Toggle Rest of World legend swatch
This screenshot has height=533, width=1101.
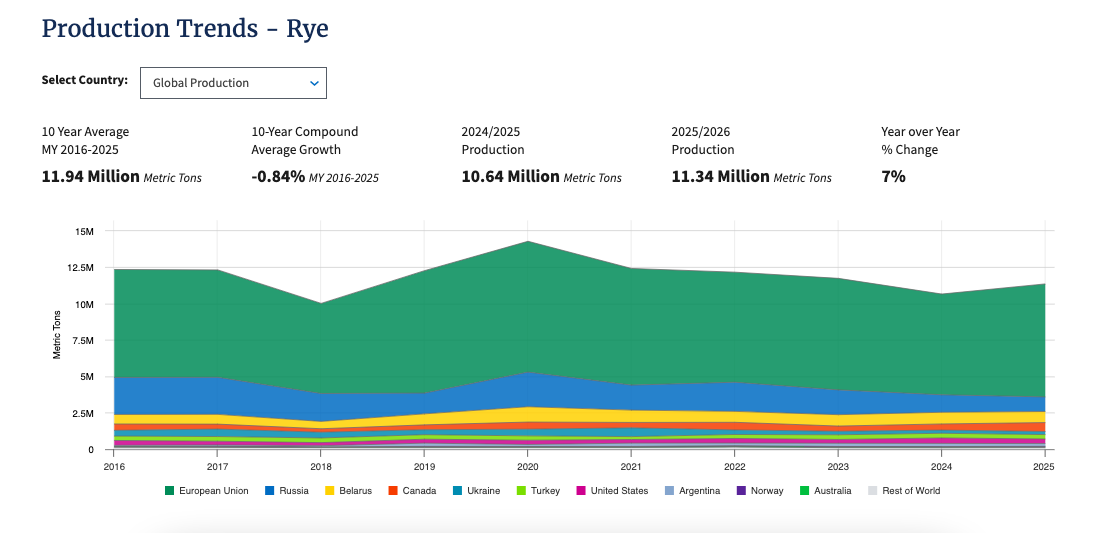click(873, 491)
